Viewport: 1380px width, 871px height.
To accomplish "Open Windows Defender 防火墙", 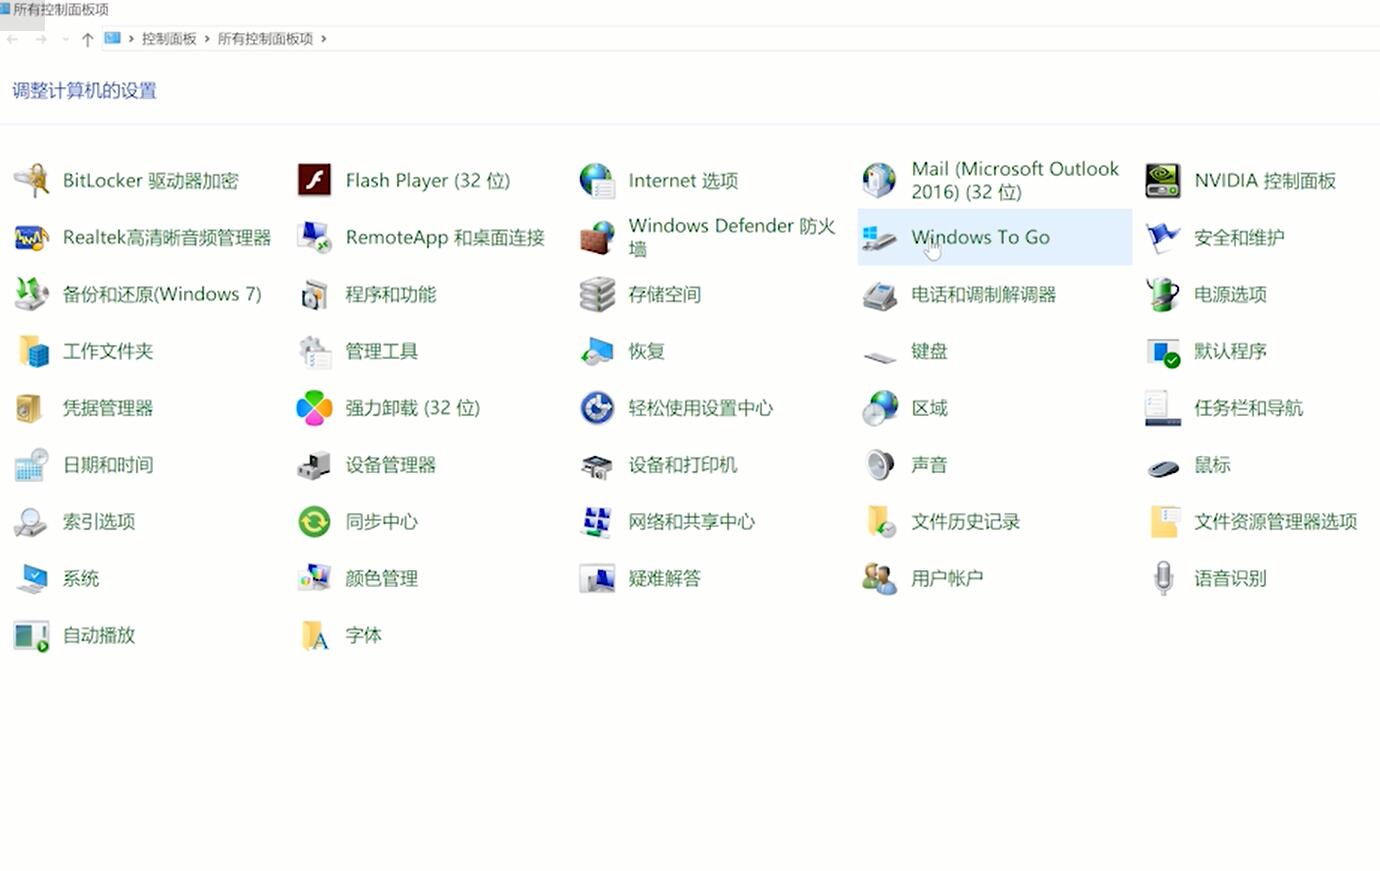I will click(731, 237).
